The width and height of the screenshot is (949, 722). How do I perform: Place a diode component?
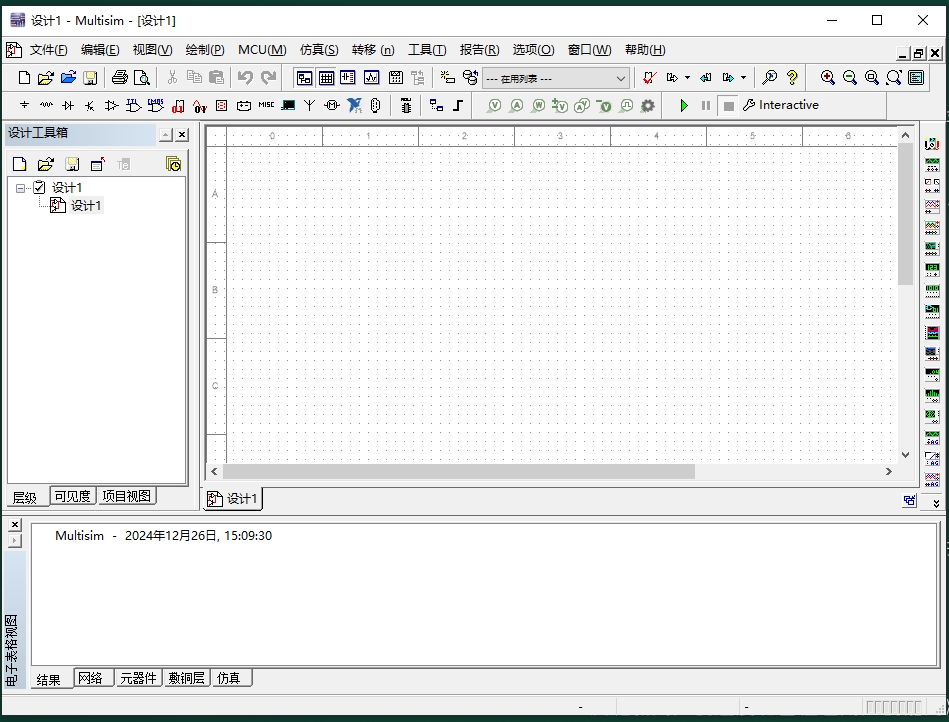68,105
